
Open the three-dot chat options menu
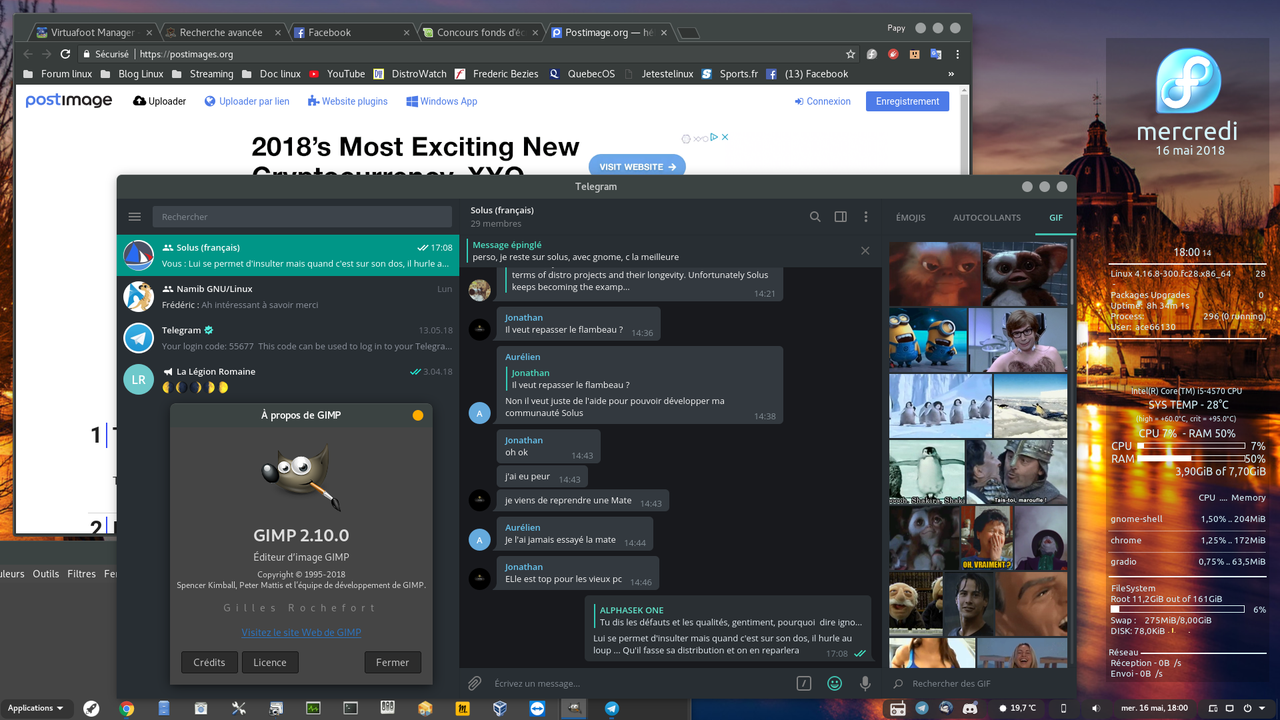click(866, 217)
